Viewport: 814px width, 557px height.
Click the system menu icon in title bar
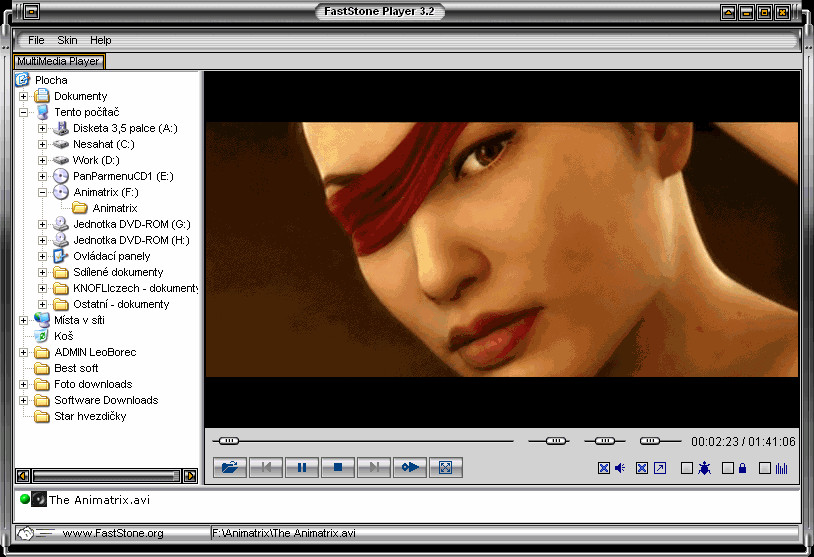(31, 11)
